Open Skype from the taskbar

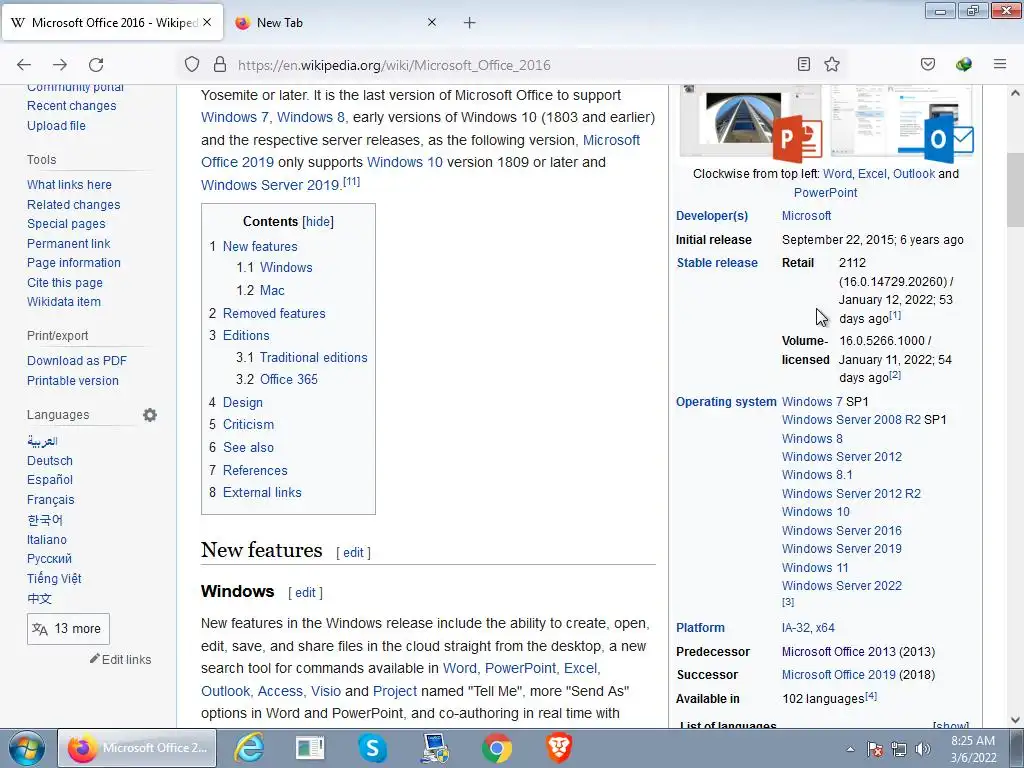(372, 748)
